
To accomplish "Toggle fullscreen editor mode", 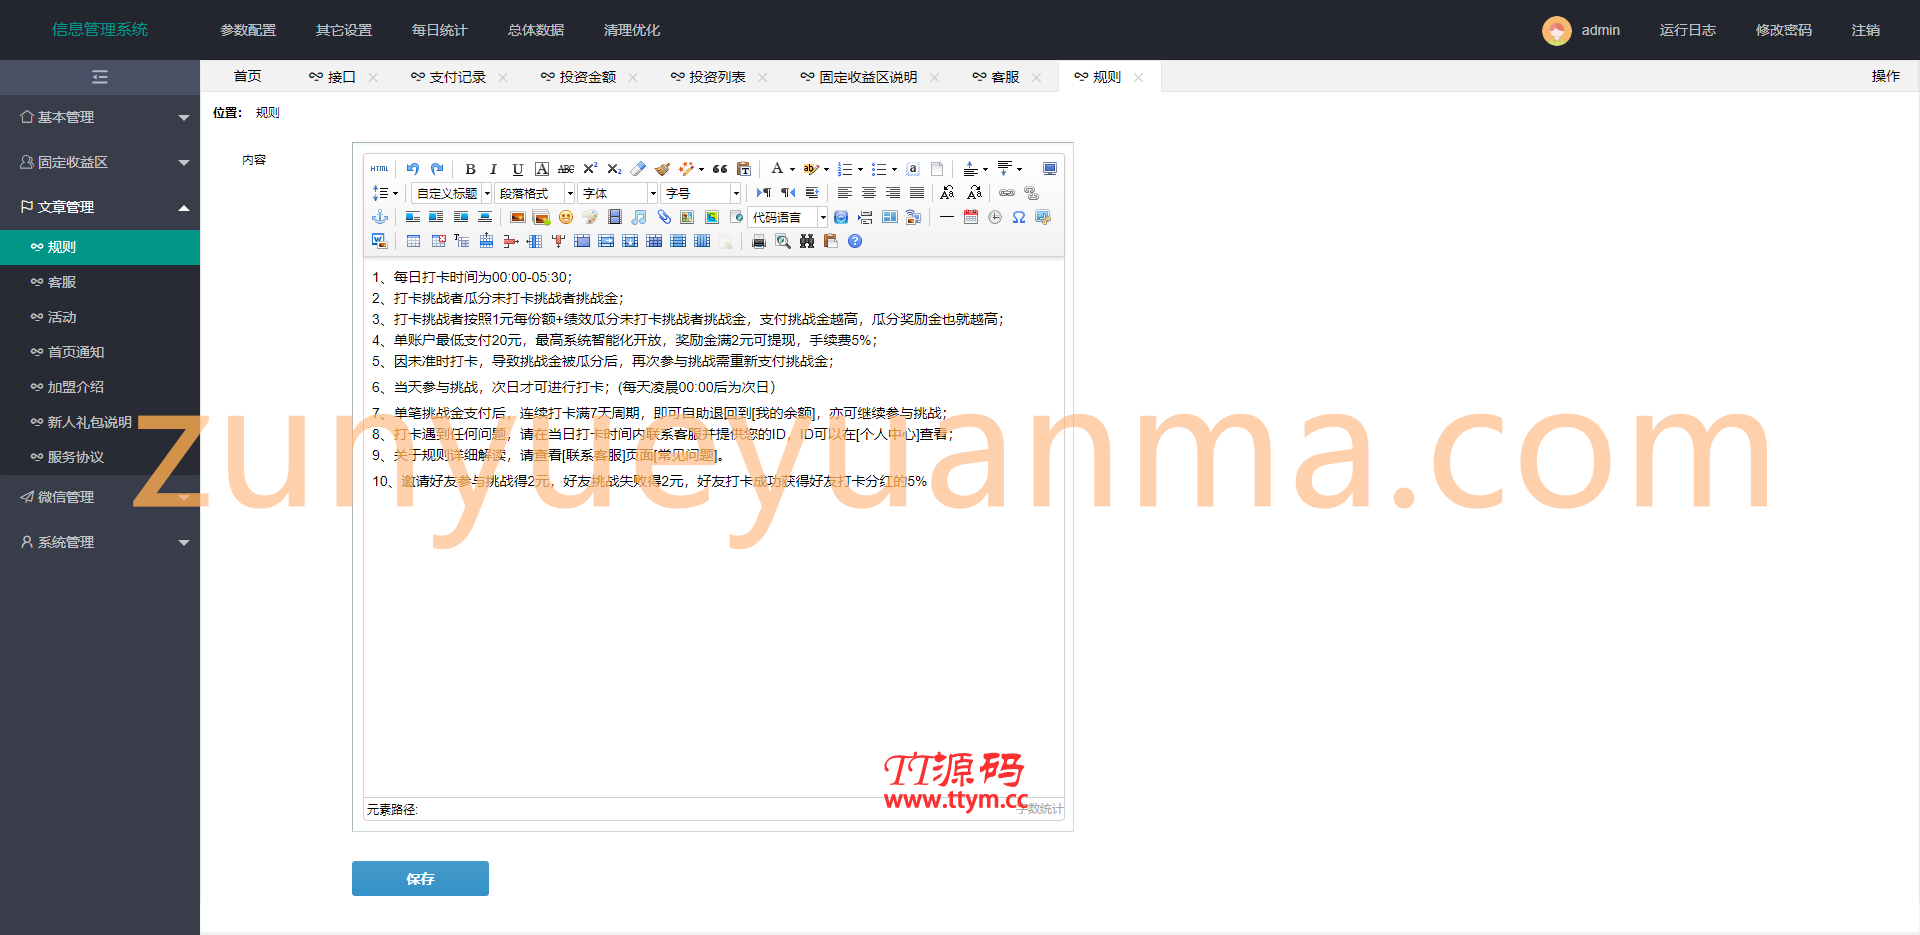I will click(x=1050, y=169).
